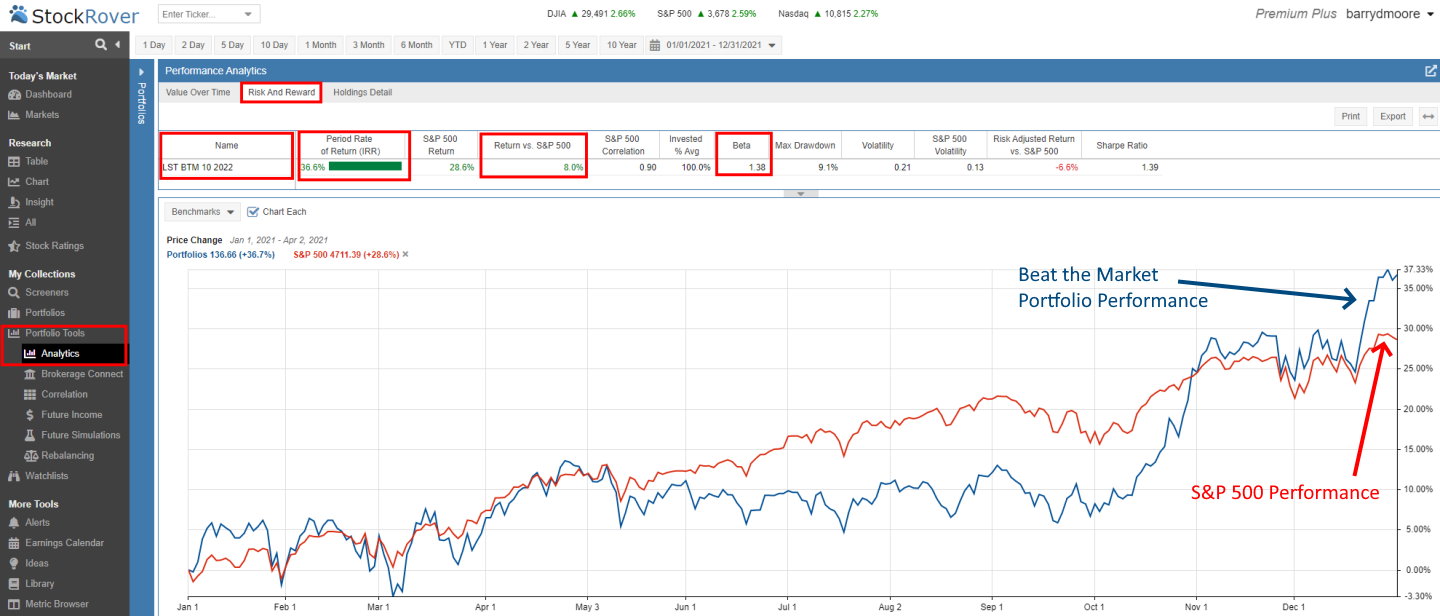Uncheck the Chart Each checkbox

point(254,211)
